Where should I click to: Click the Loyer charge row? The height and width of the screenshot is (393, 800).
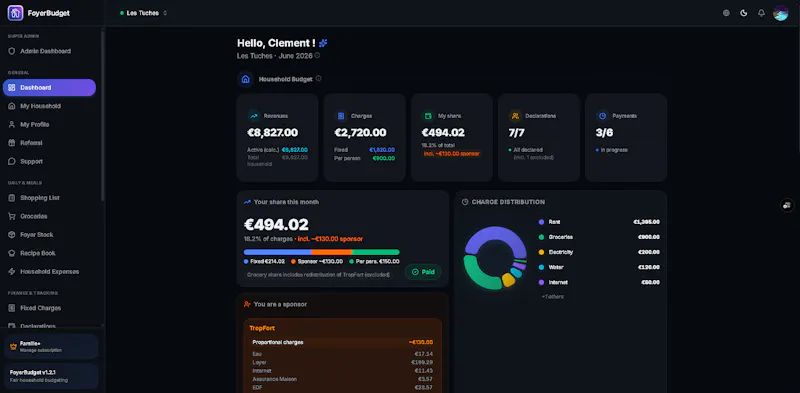(x=343, y=362)
